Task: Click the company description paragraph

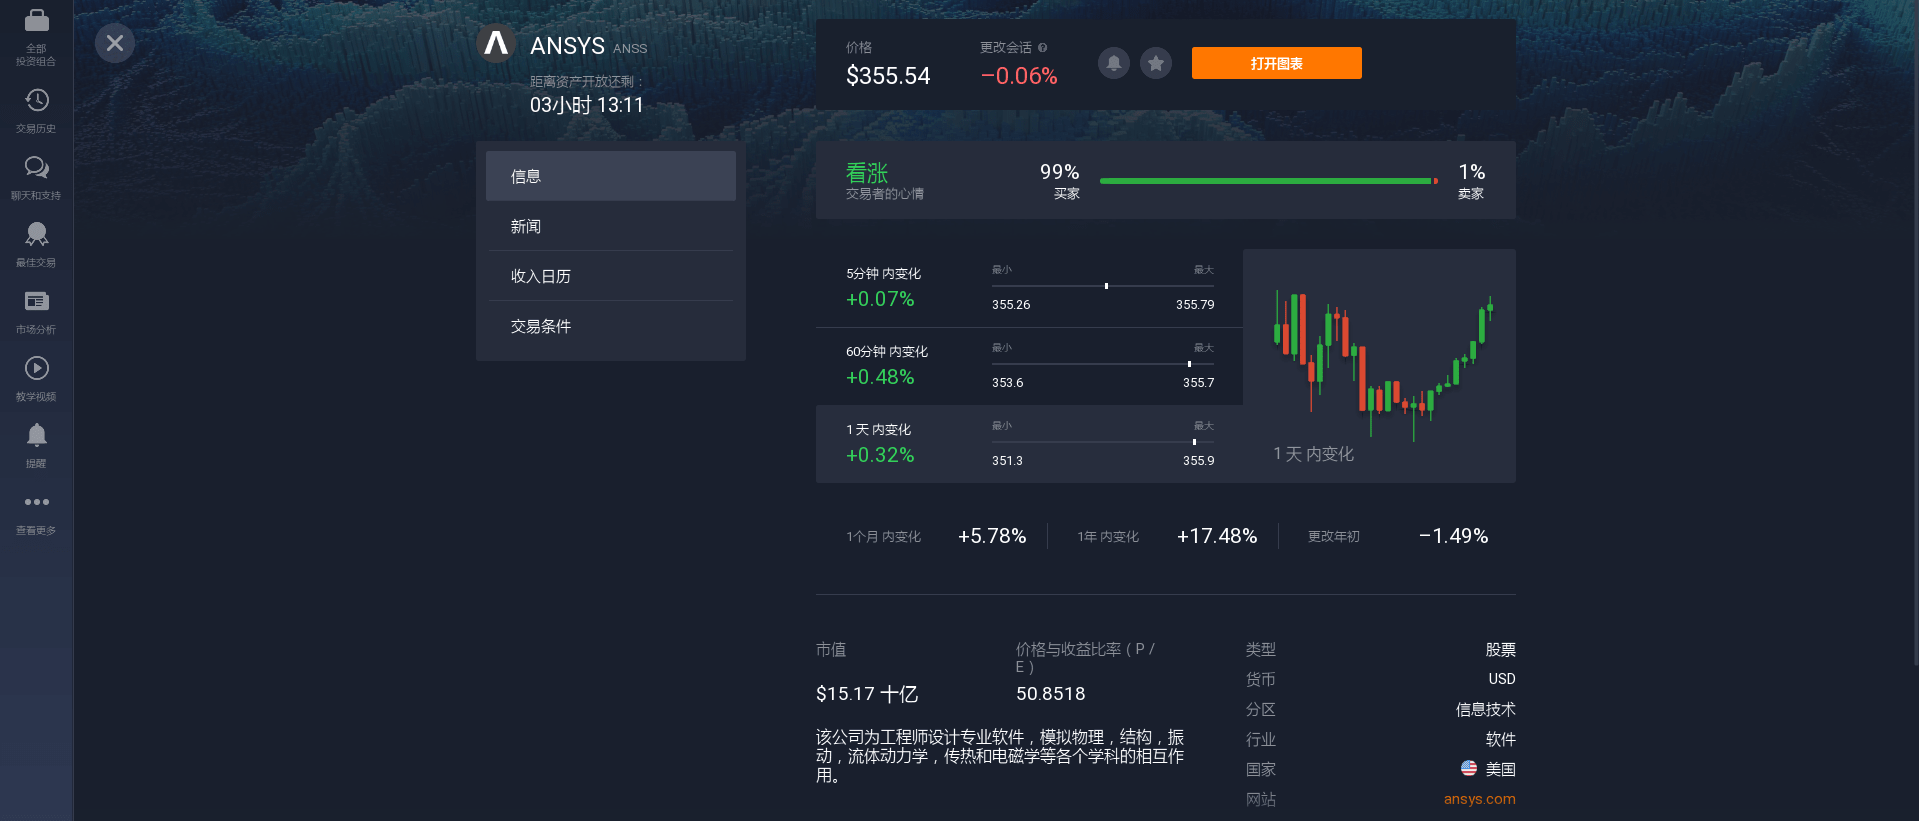Action: pos(1000,756)
